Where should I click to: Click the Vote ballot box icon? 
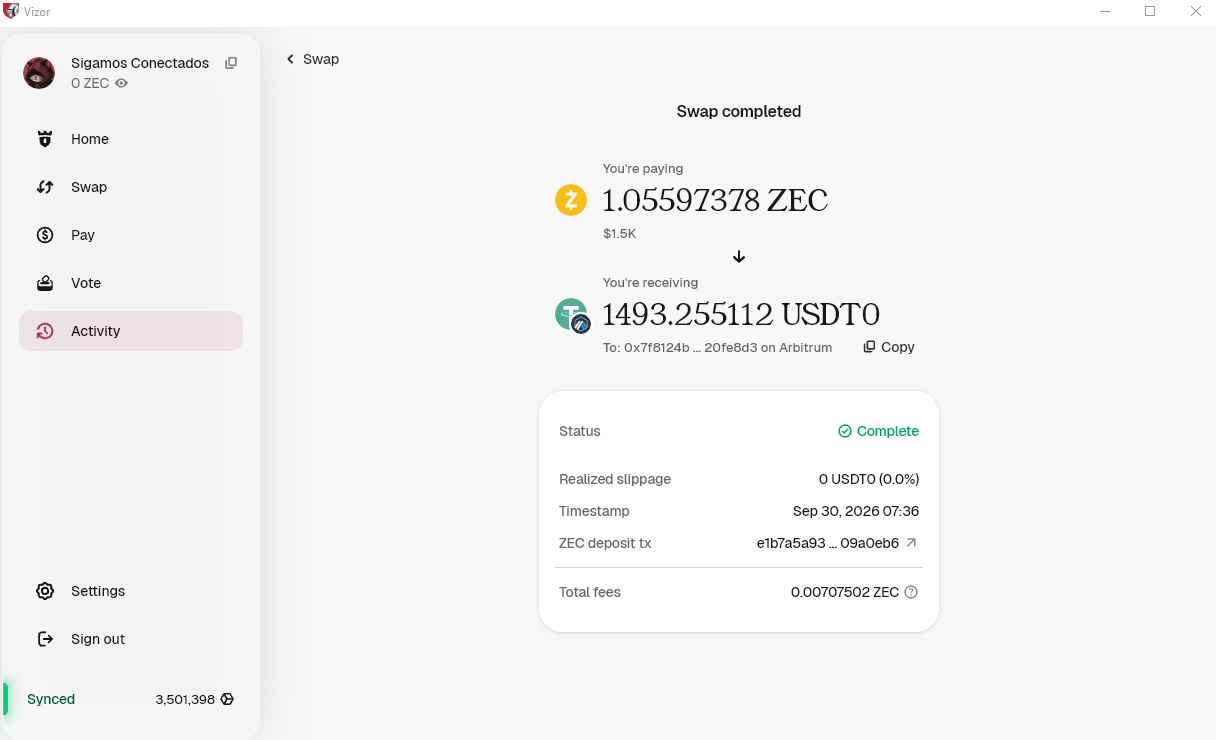[x=45, y=283]
